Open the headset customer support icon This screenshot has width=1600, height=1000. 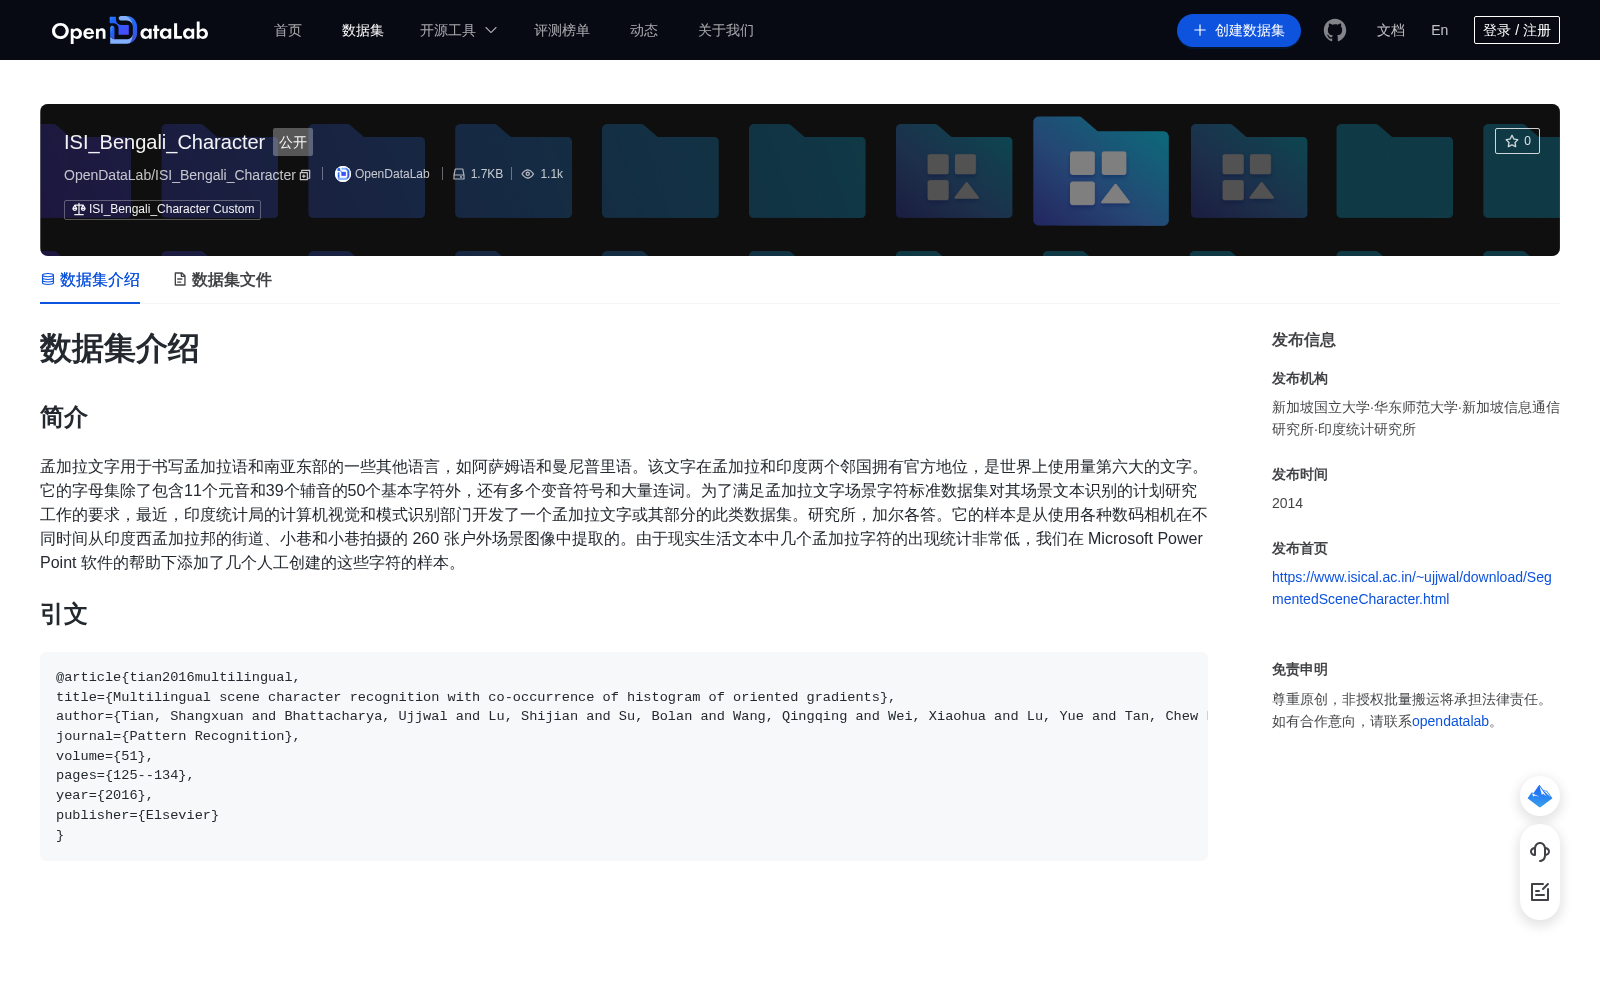1540,852
